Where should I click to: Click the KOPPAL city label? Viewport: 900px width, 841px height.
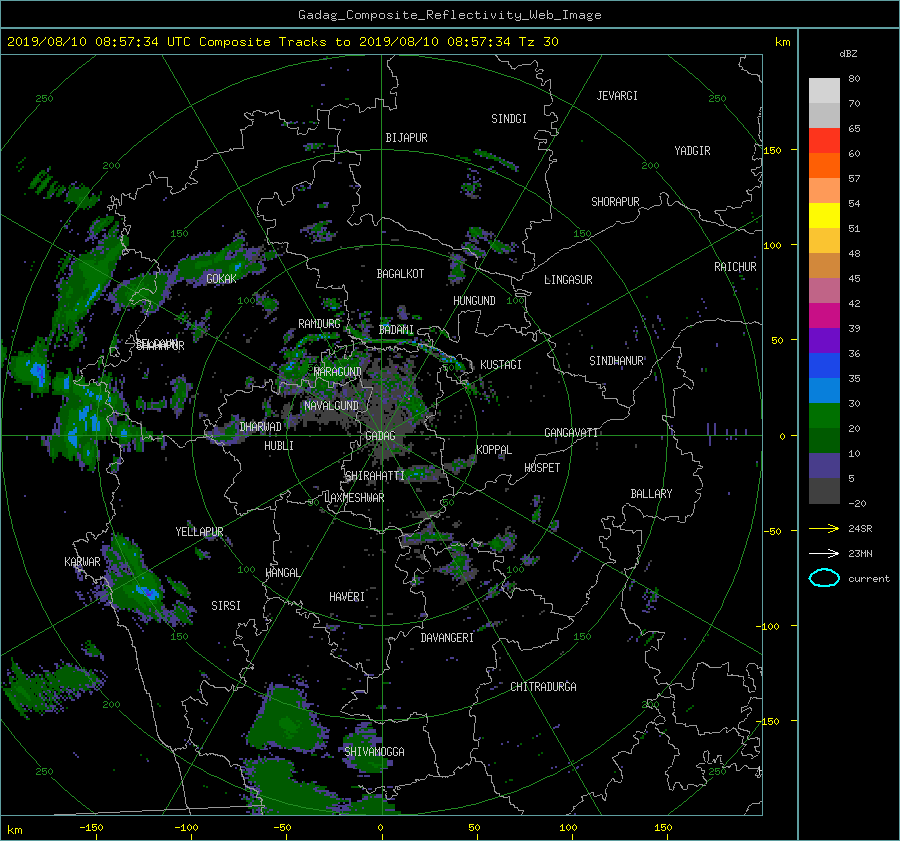tap(494, 449)
